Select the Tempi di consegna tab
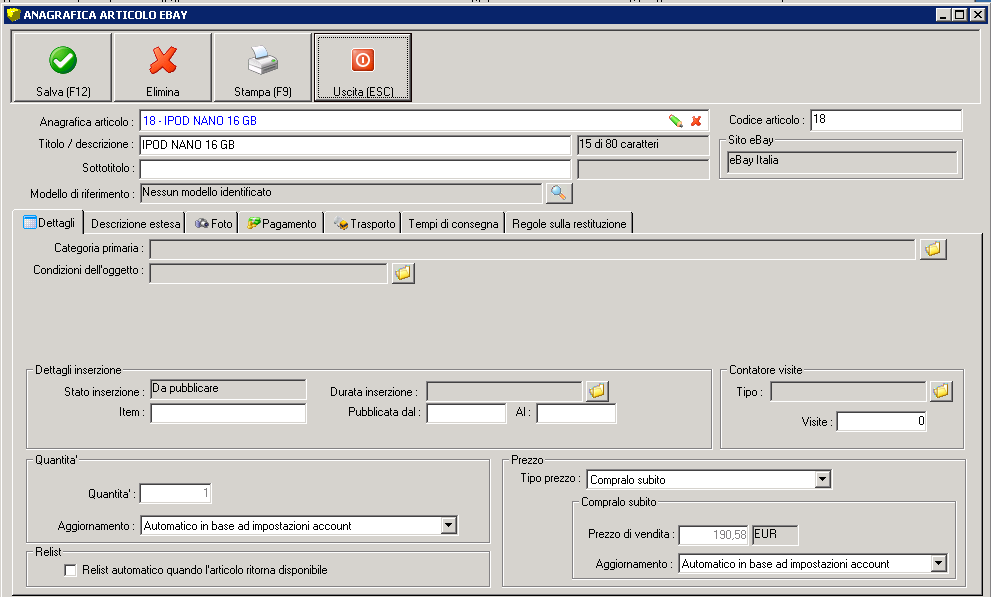The image size is (991, 597). pyautogui.click(x=453, y=224)
